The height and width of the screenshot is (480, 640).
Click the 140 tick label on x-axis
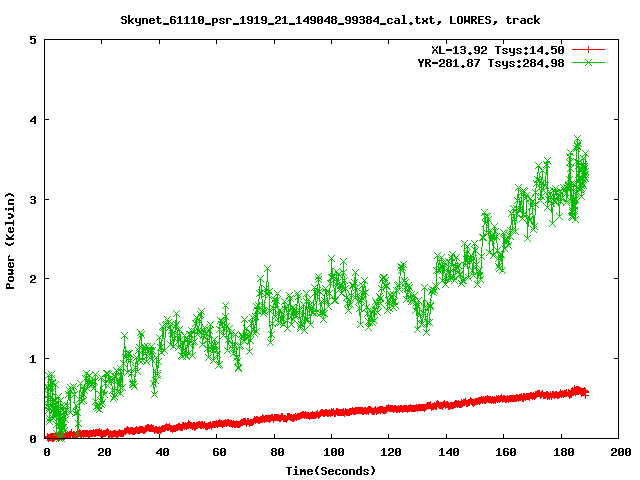446,453
